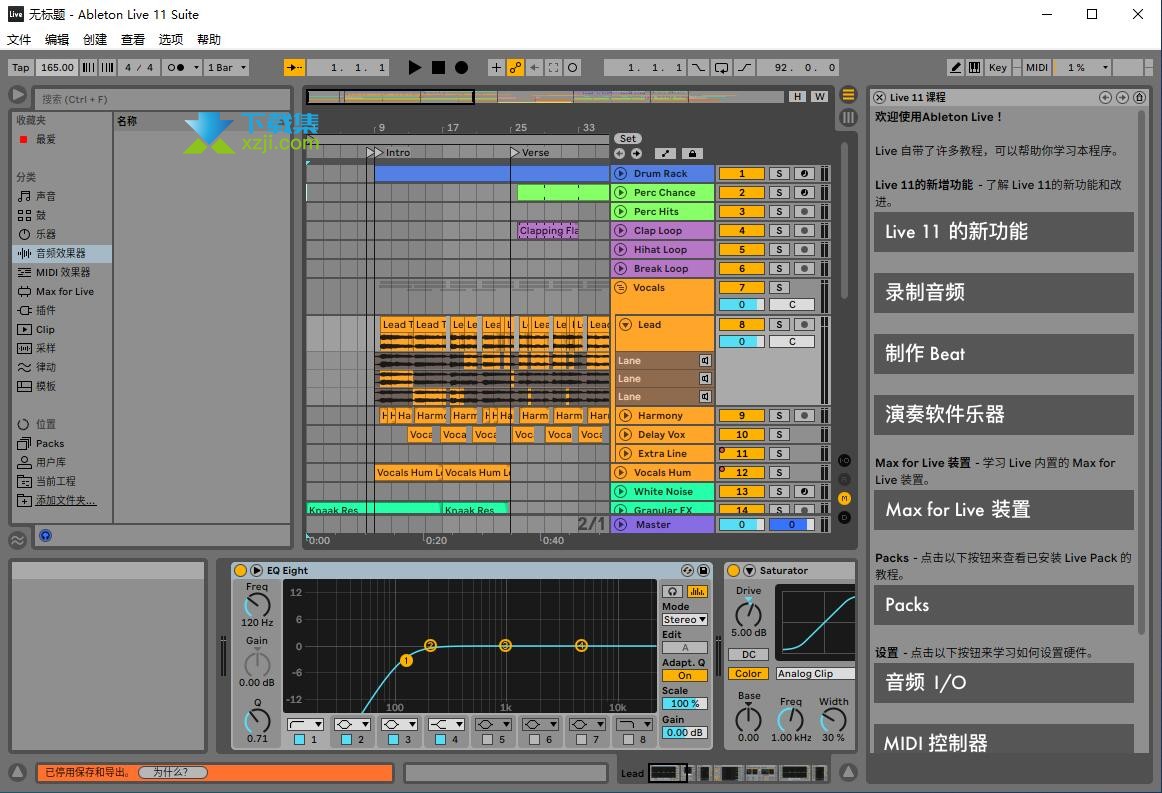
Task: Arm the Clap Loop track for recording
Action: (x=804, y=230)
